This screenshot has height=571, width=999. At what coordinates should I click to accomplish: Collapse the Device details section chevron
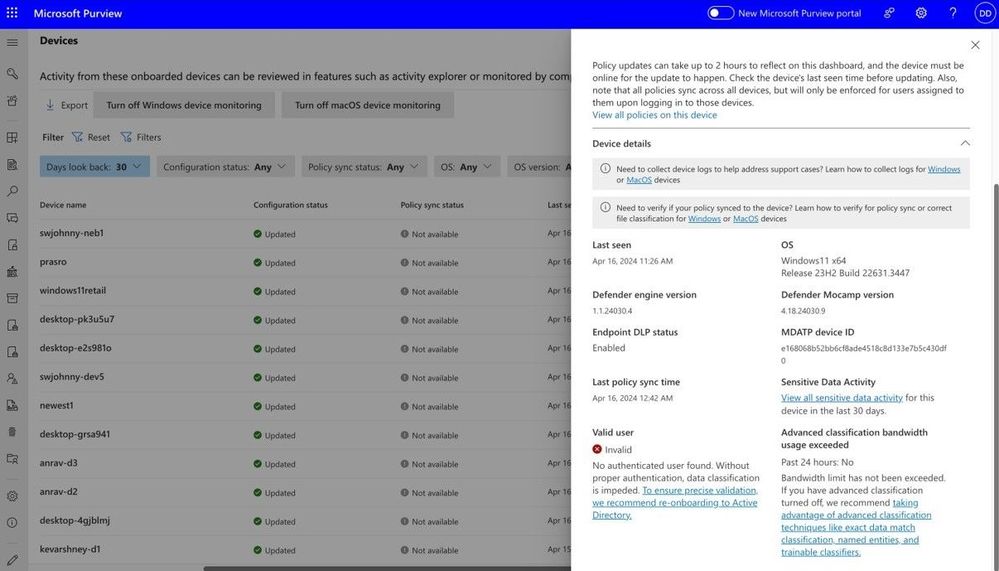[965, 143]
